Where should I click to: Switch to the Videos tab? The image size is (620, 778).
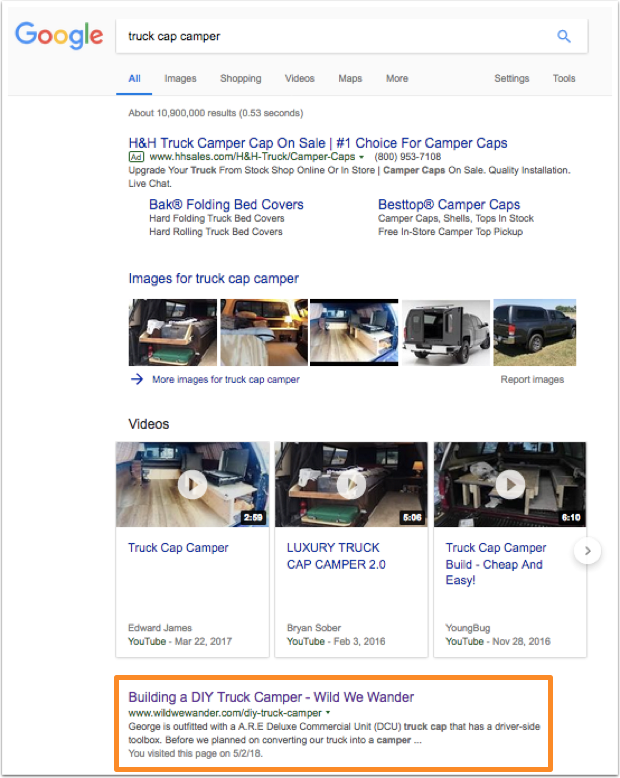(x=300, y=78)
